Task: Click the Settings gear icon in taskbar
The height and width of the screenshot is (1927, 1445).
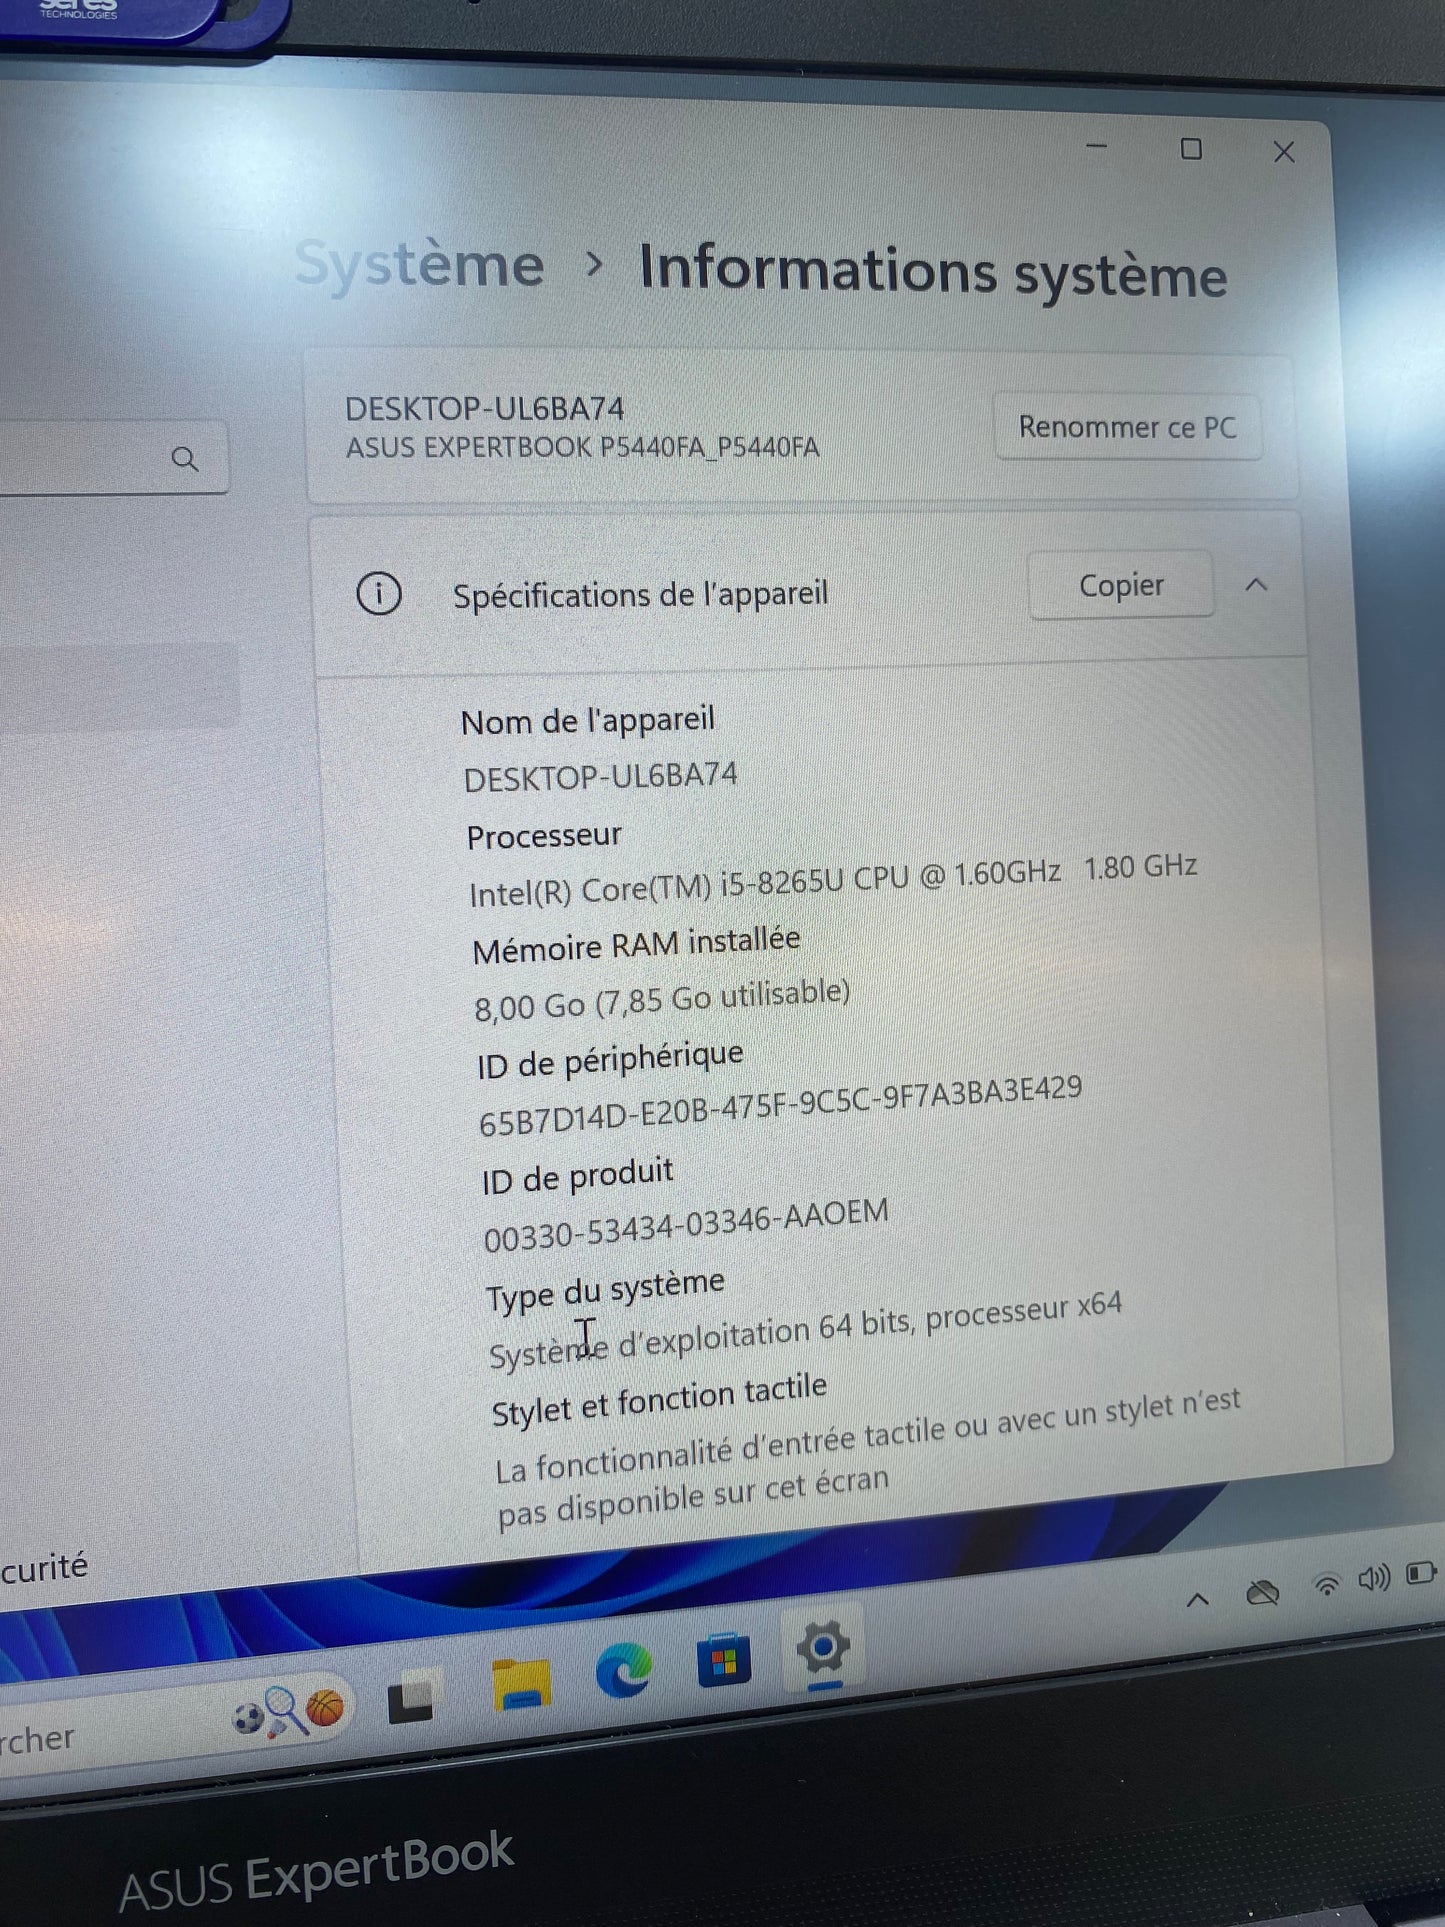Action: pos(823,1647)
